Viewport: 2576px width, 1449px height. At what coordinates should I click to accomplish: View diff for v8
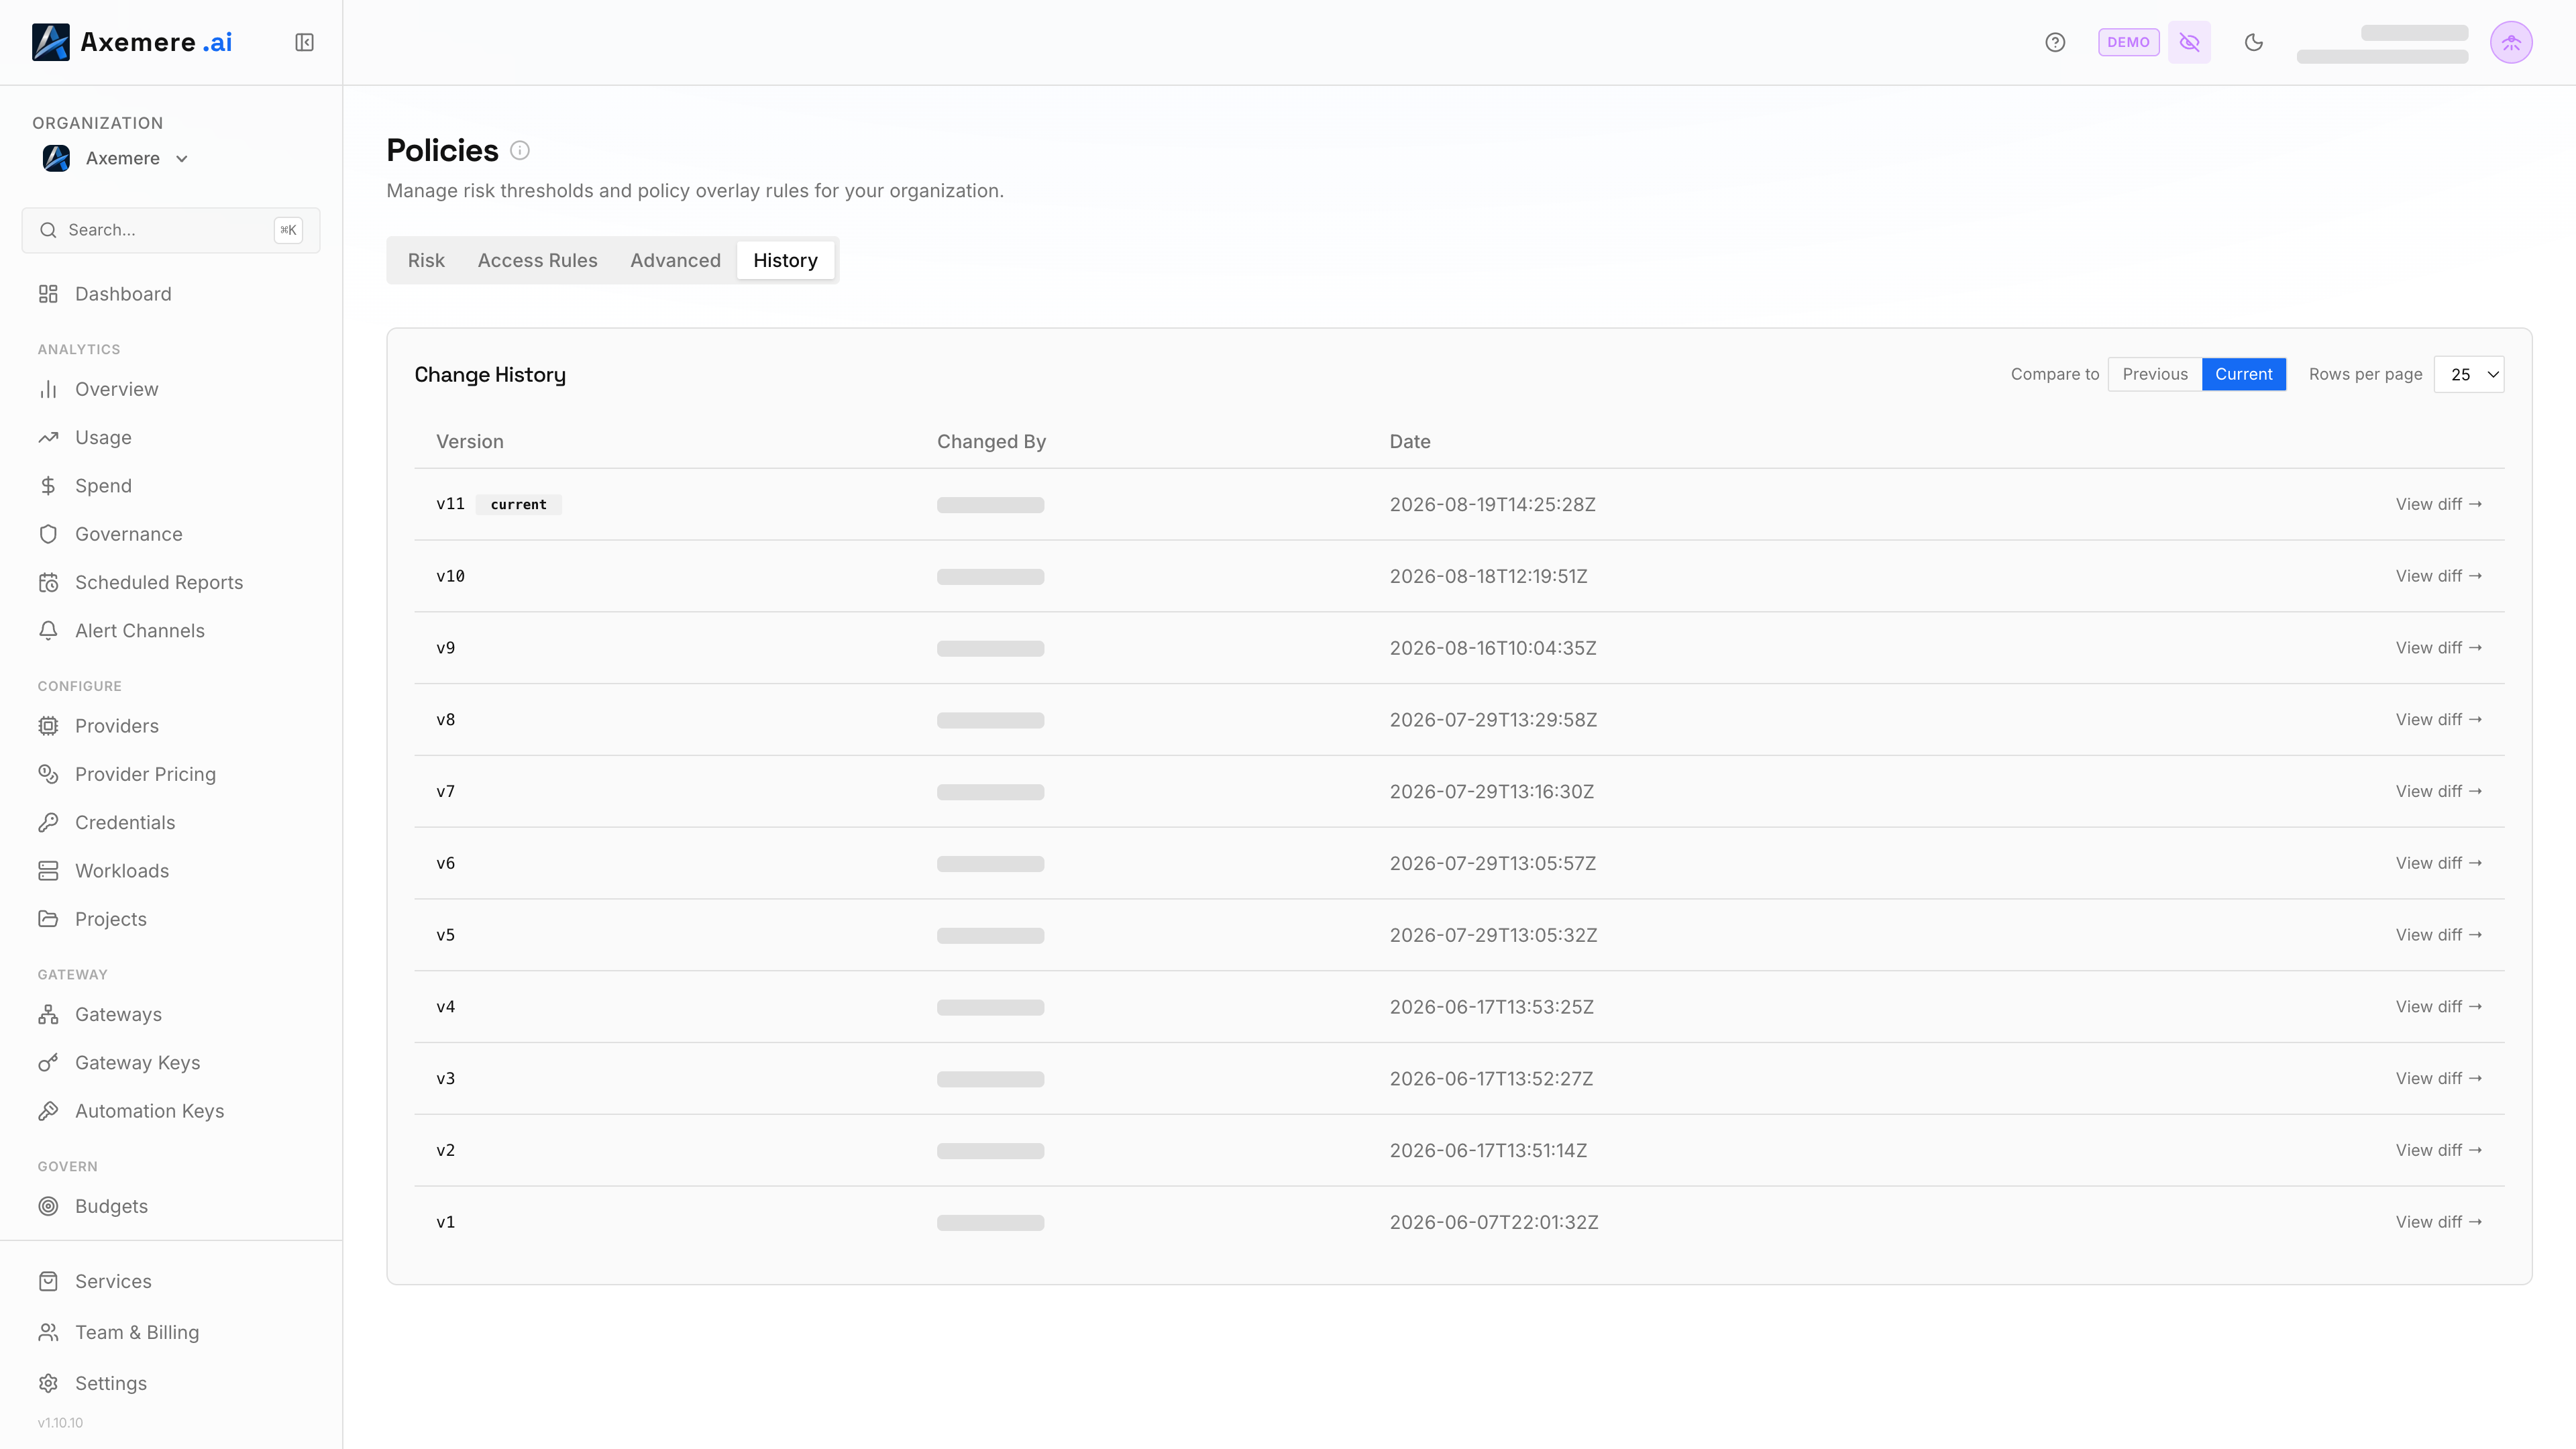[2438, 720]
